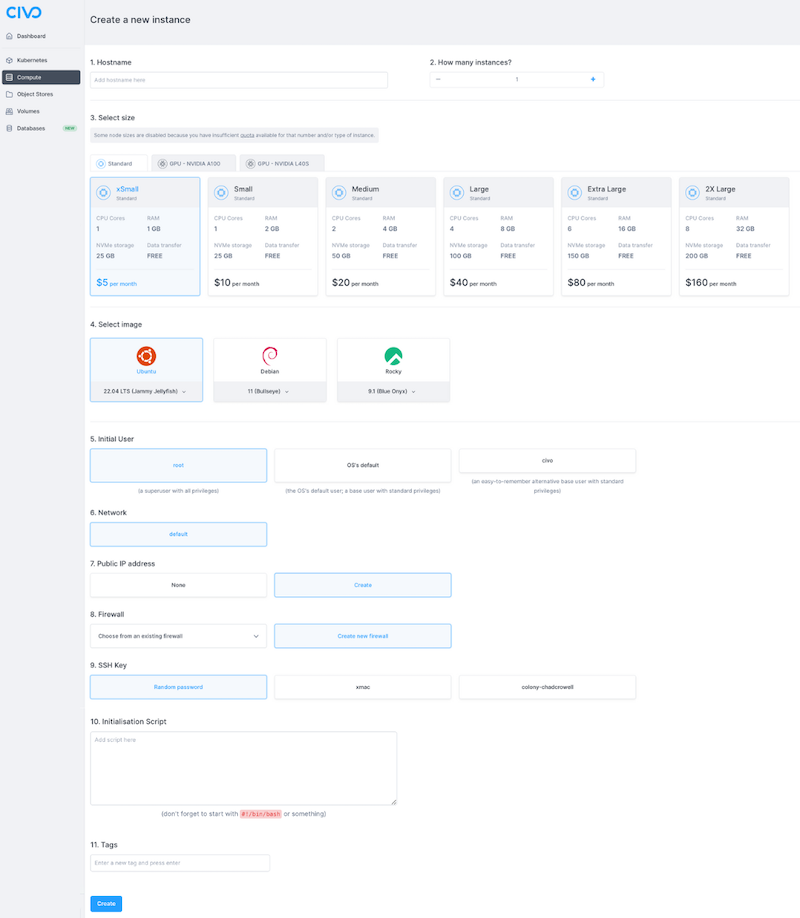This screenshot has width=800, height=918.
Task: Click the Hostname input field
Action: click(238, 80)
